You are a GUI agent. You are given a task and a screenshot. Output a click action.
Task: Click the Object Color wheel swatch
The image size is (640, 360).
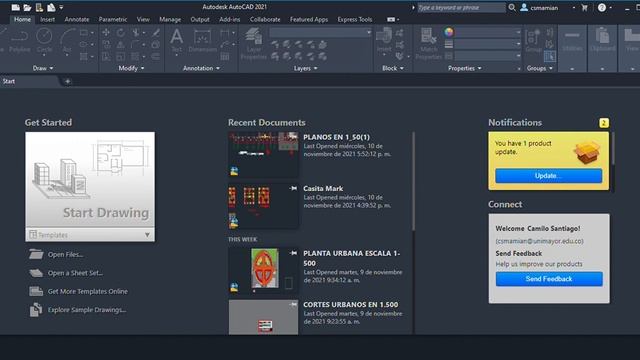coord(449,32)
